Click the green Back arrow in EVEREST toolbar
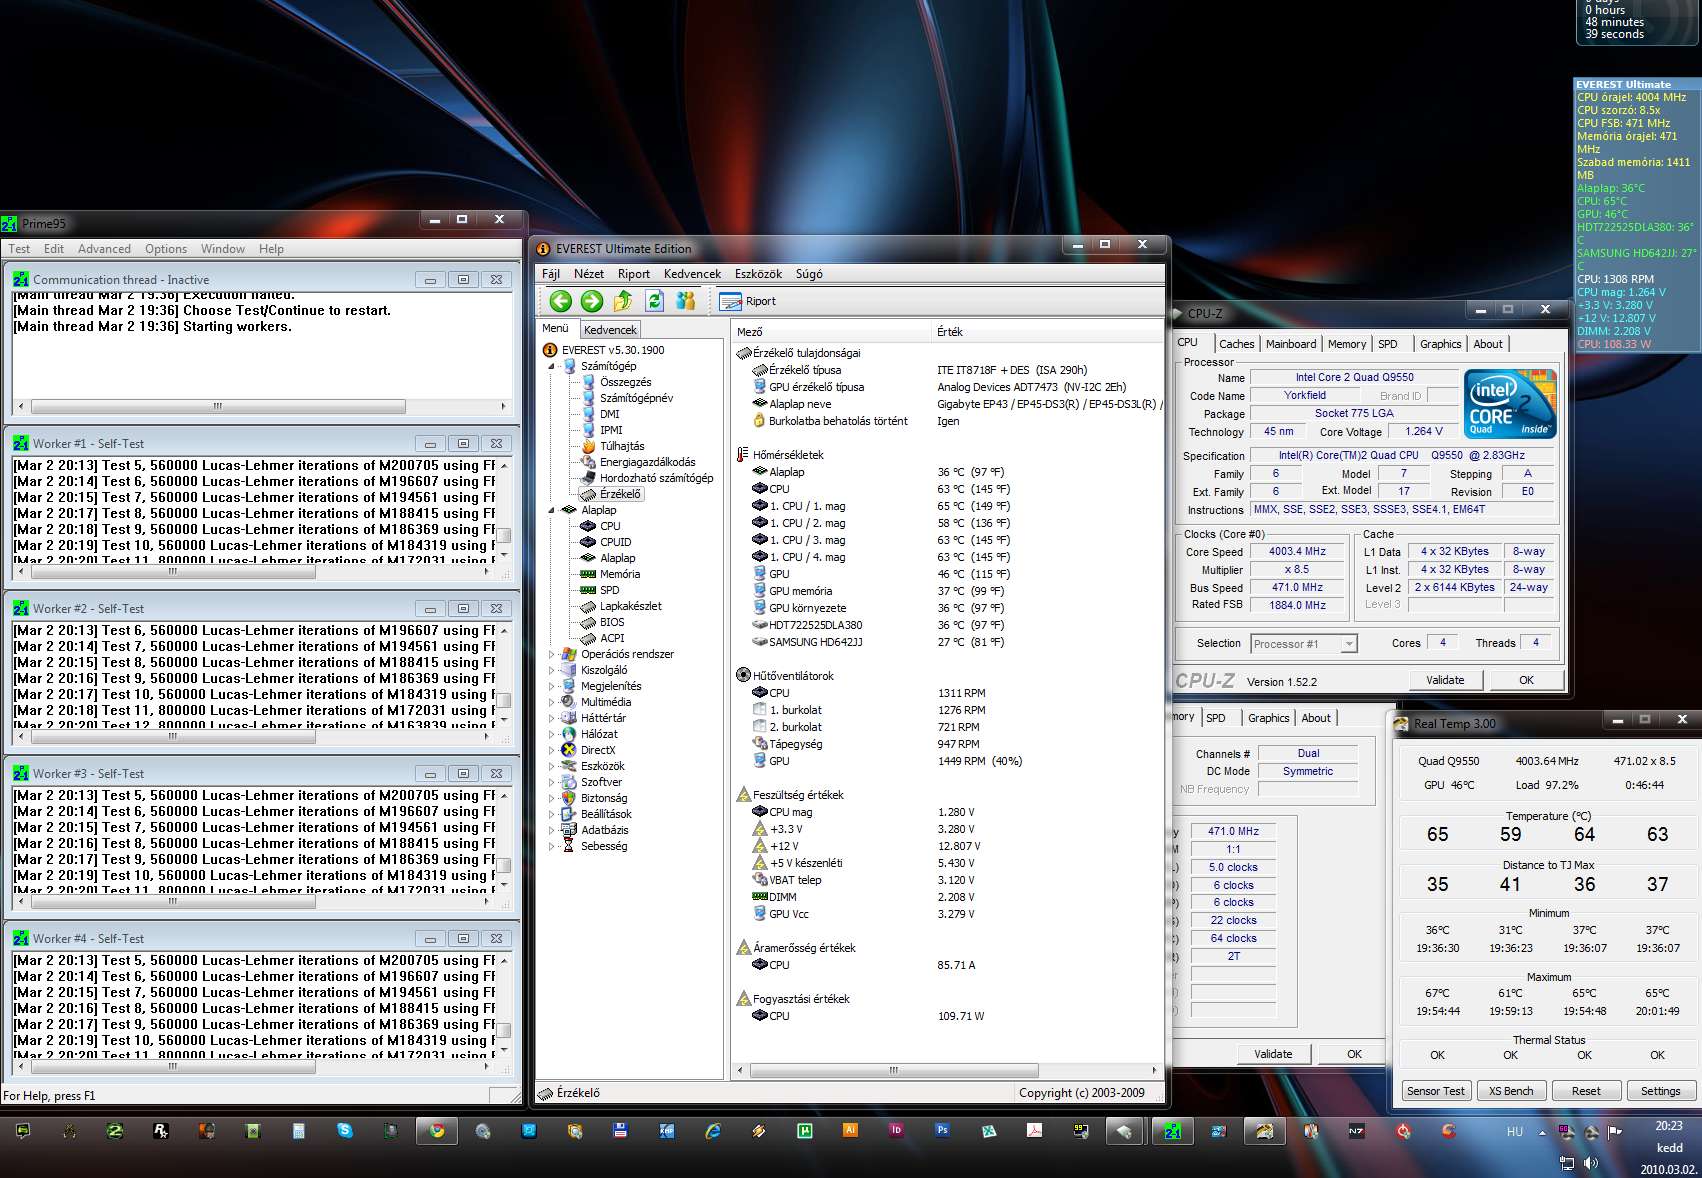Screen dimensions: 1702x1178 (x=561, y=301)
